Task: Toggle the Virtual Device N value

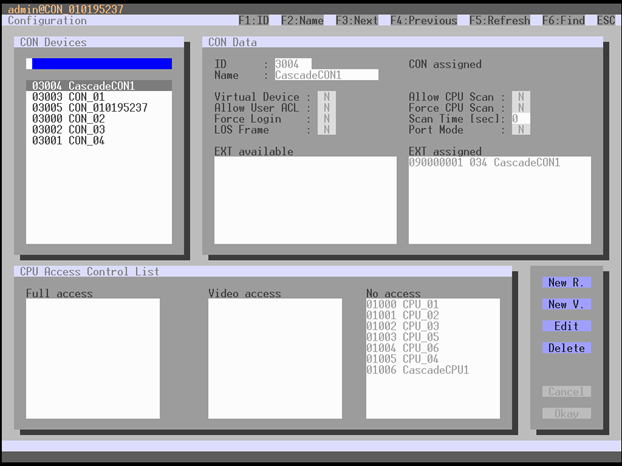Action: tap(326, 96)
